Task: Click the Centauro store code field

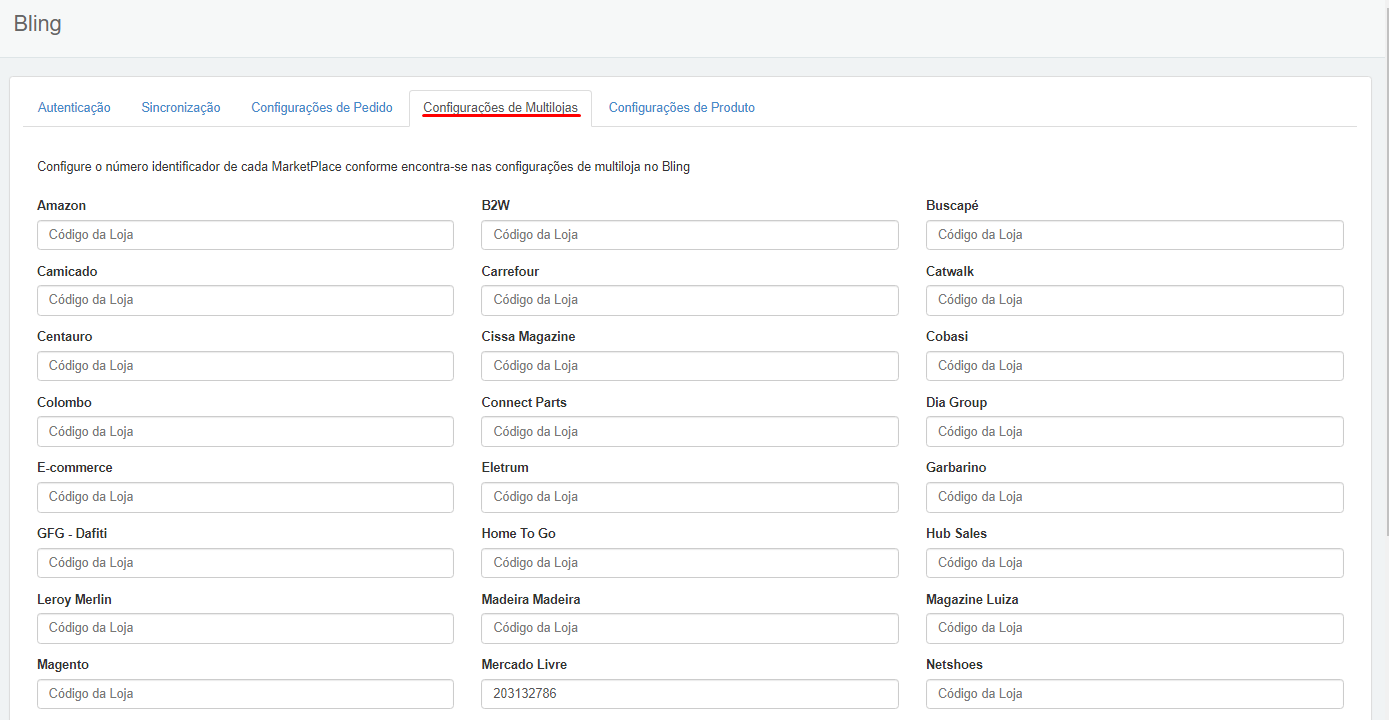Action: click(x=245, y=366)
